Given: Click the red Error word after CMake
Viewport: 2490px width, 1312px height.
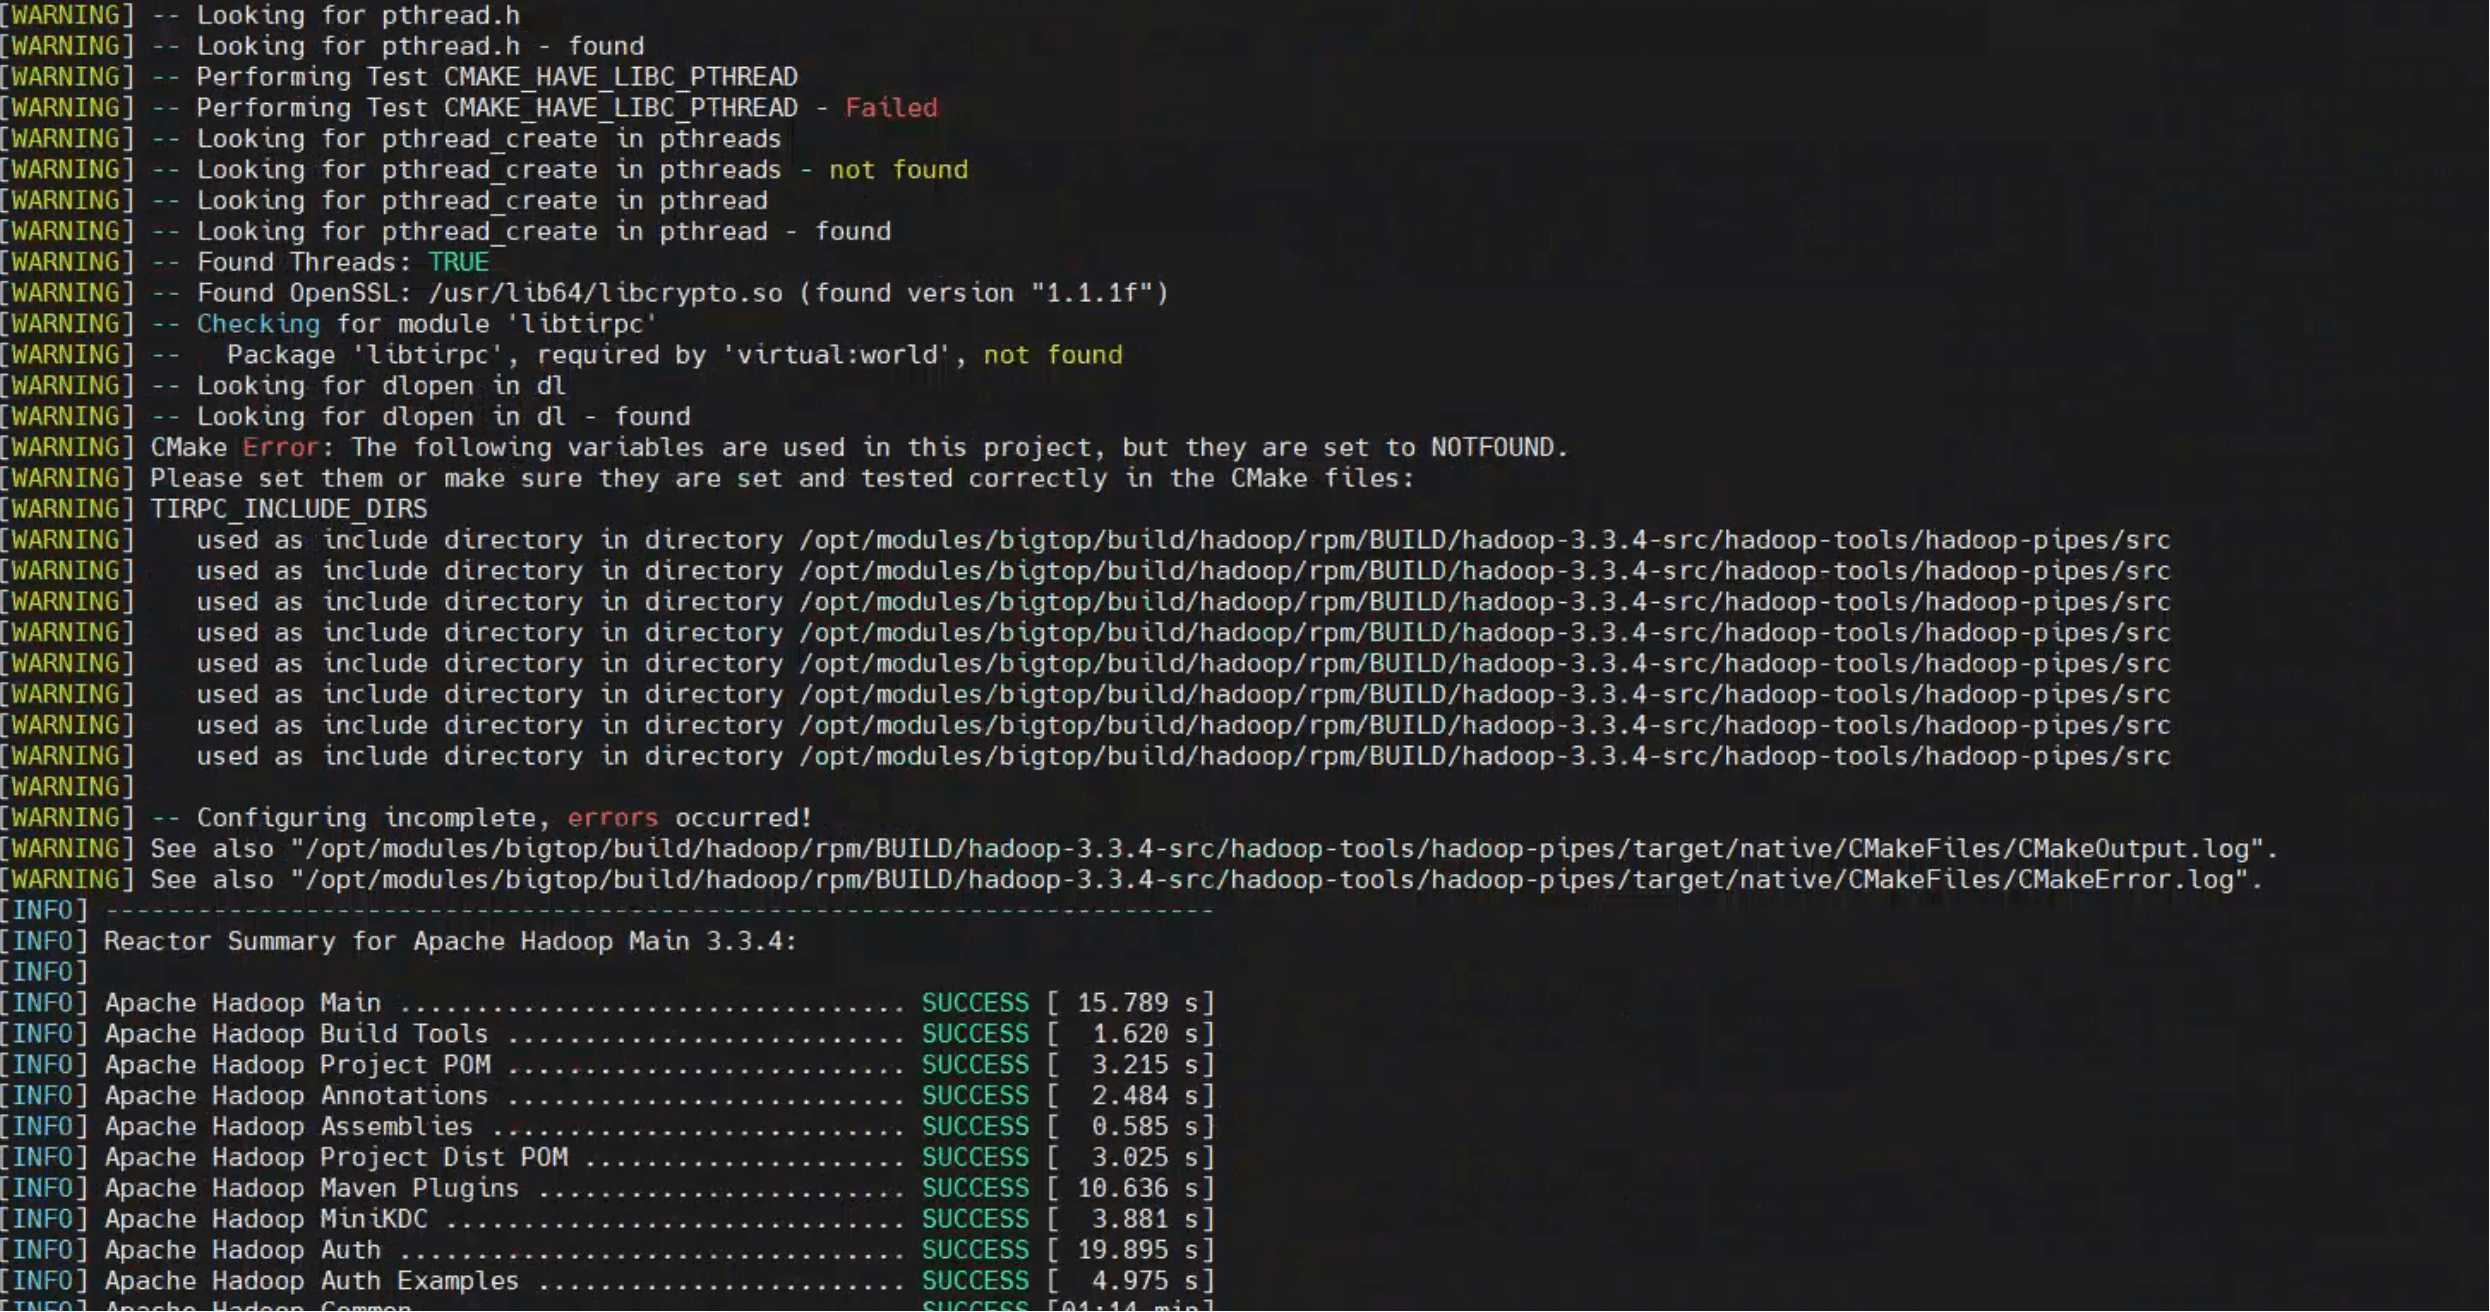Looking at the screenshot, I should tap(279, 448).
